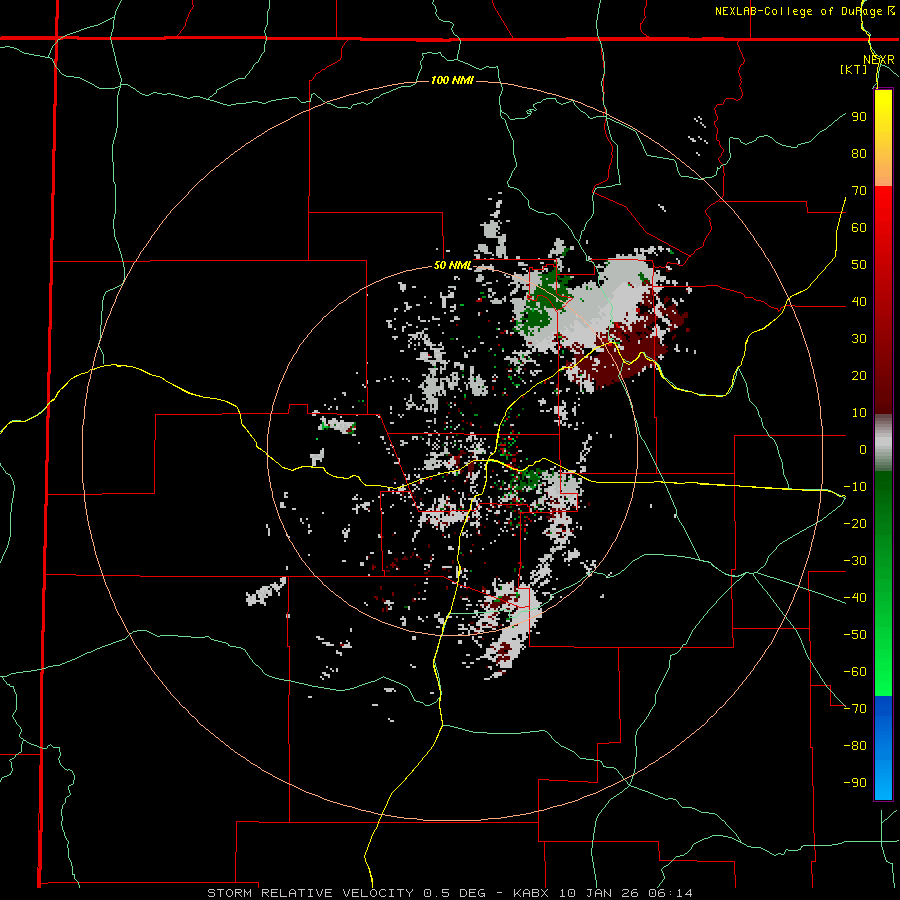This screenshot has height=900, width=900.
Task: Click the STORM RELATIVE VELOCITY product title
Action: [310, 893]
